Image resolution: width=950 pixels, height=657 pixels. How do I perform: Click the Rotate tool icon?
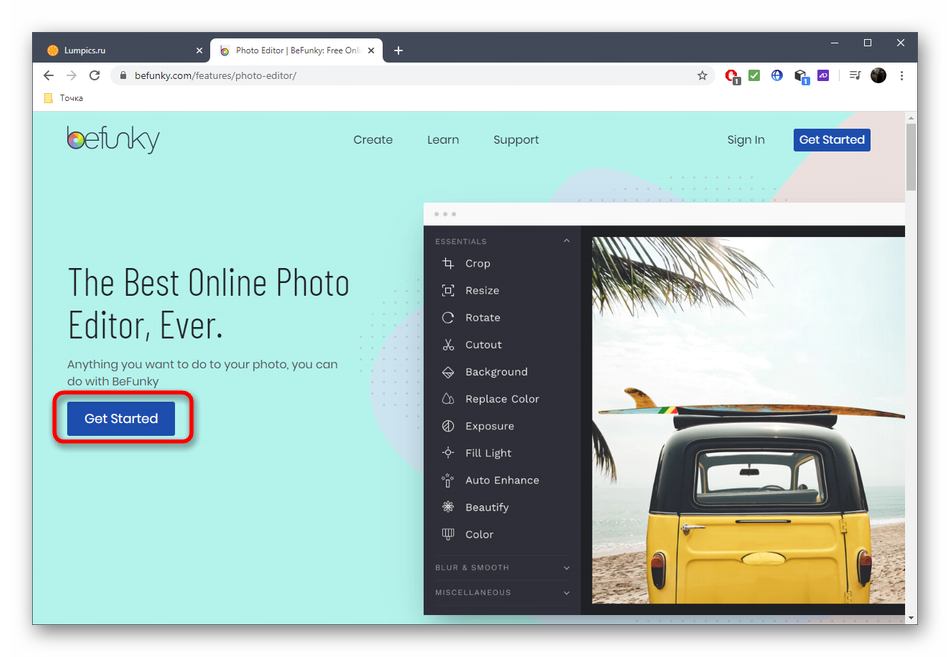pos(448,317)
